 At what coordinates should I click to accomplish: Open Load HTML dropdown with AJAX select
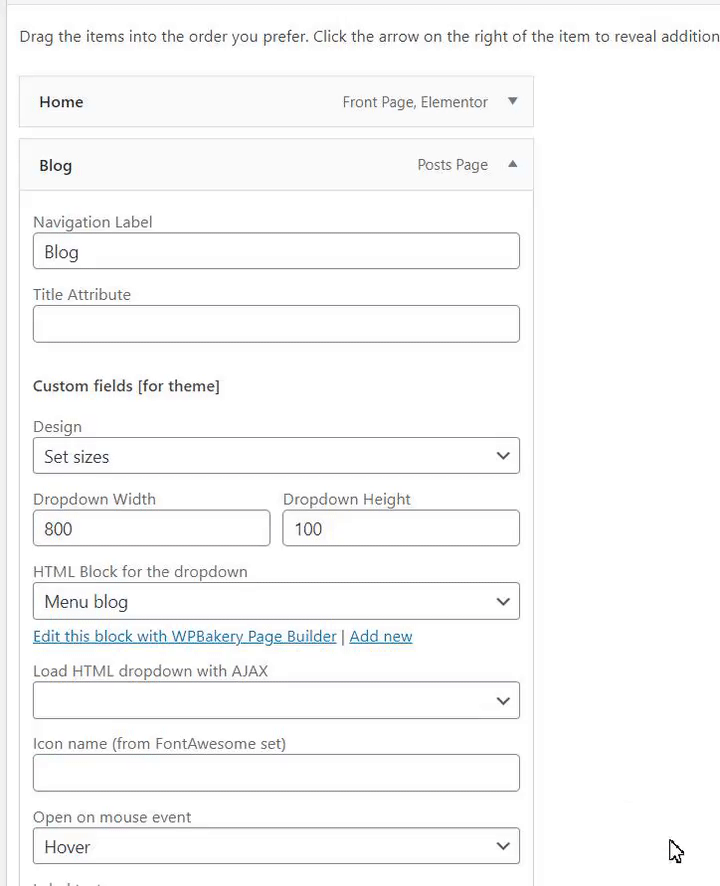coord(276,700)
